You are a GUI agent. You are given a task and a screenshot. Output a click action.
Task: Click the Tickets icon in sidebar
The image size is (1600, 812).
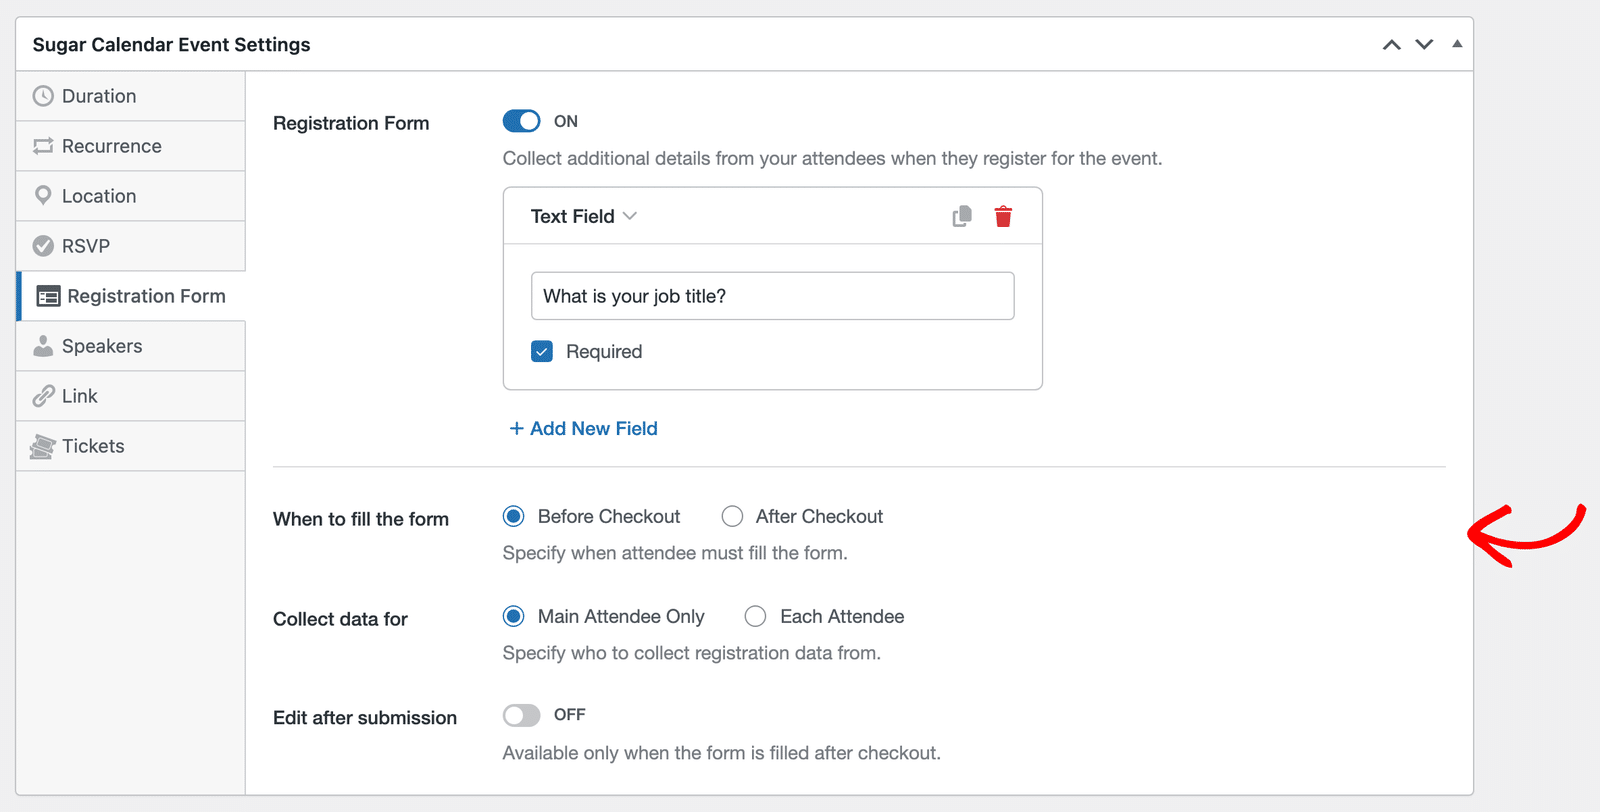42,446
